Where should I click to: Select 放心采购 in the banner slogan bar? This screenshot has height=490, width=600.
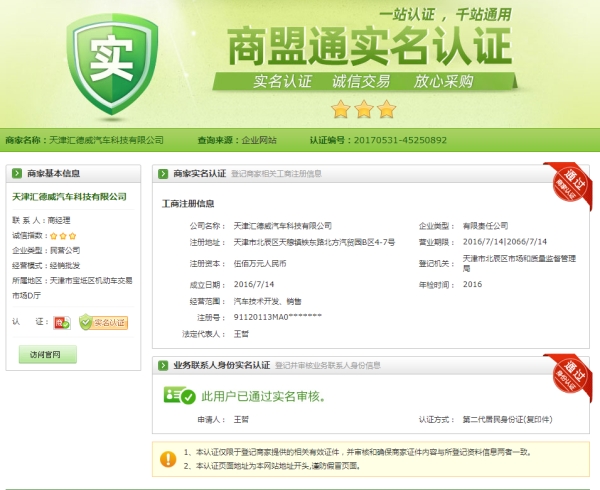pyautogui.click(x=442, y=81)
